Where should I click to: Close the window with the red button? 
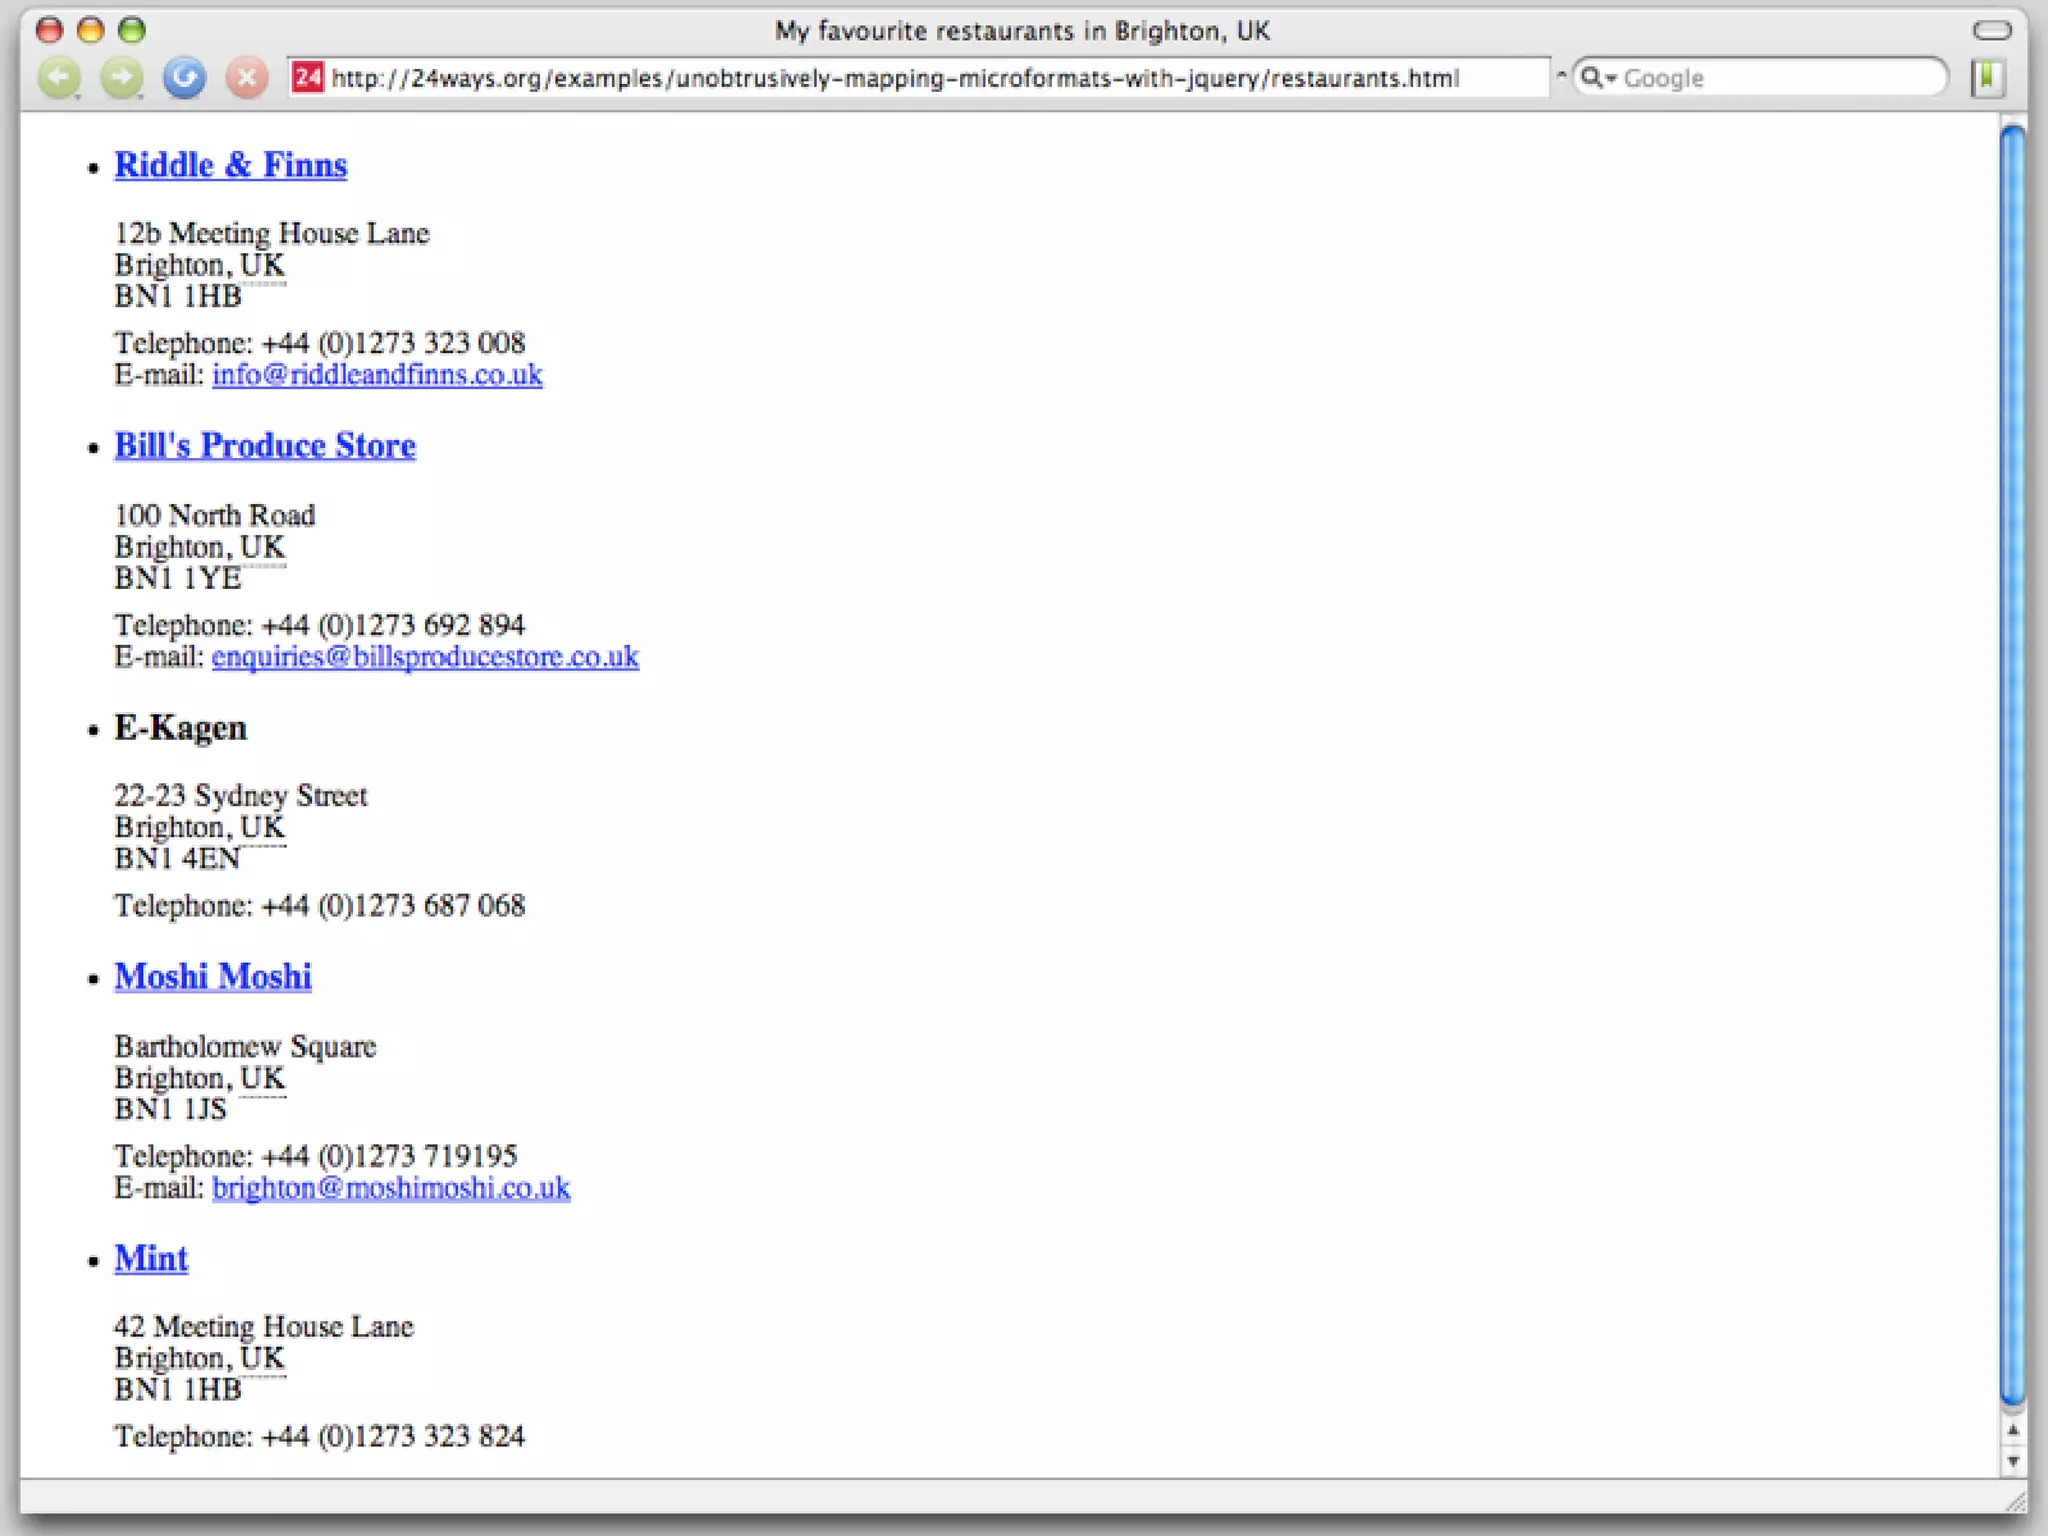tap(49, 30)
